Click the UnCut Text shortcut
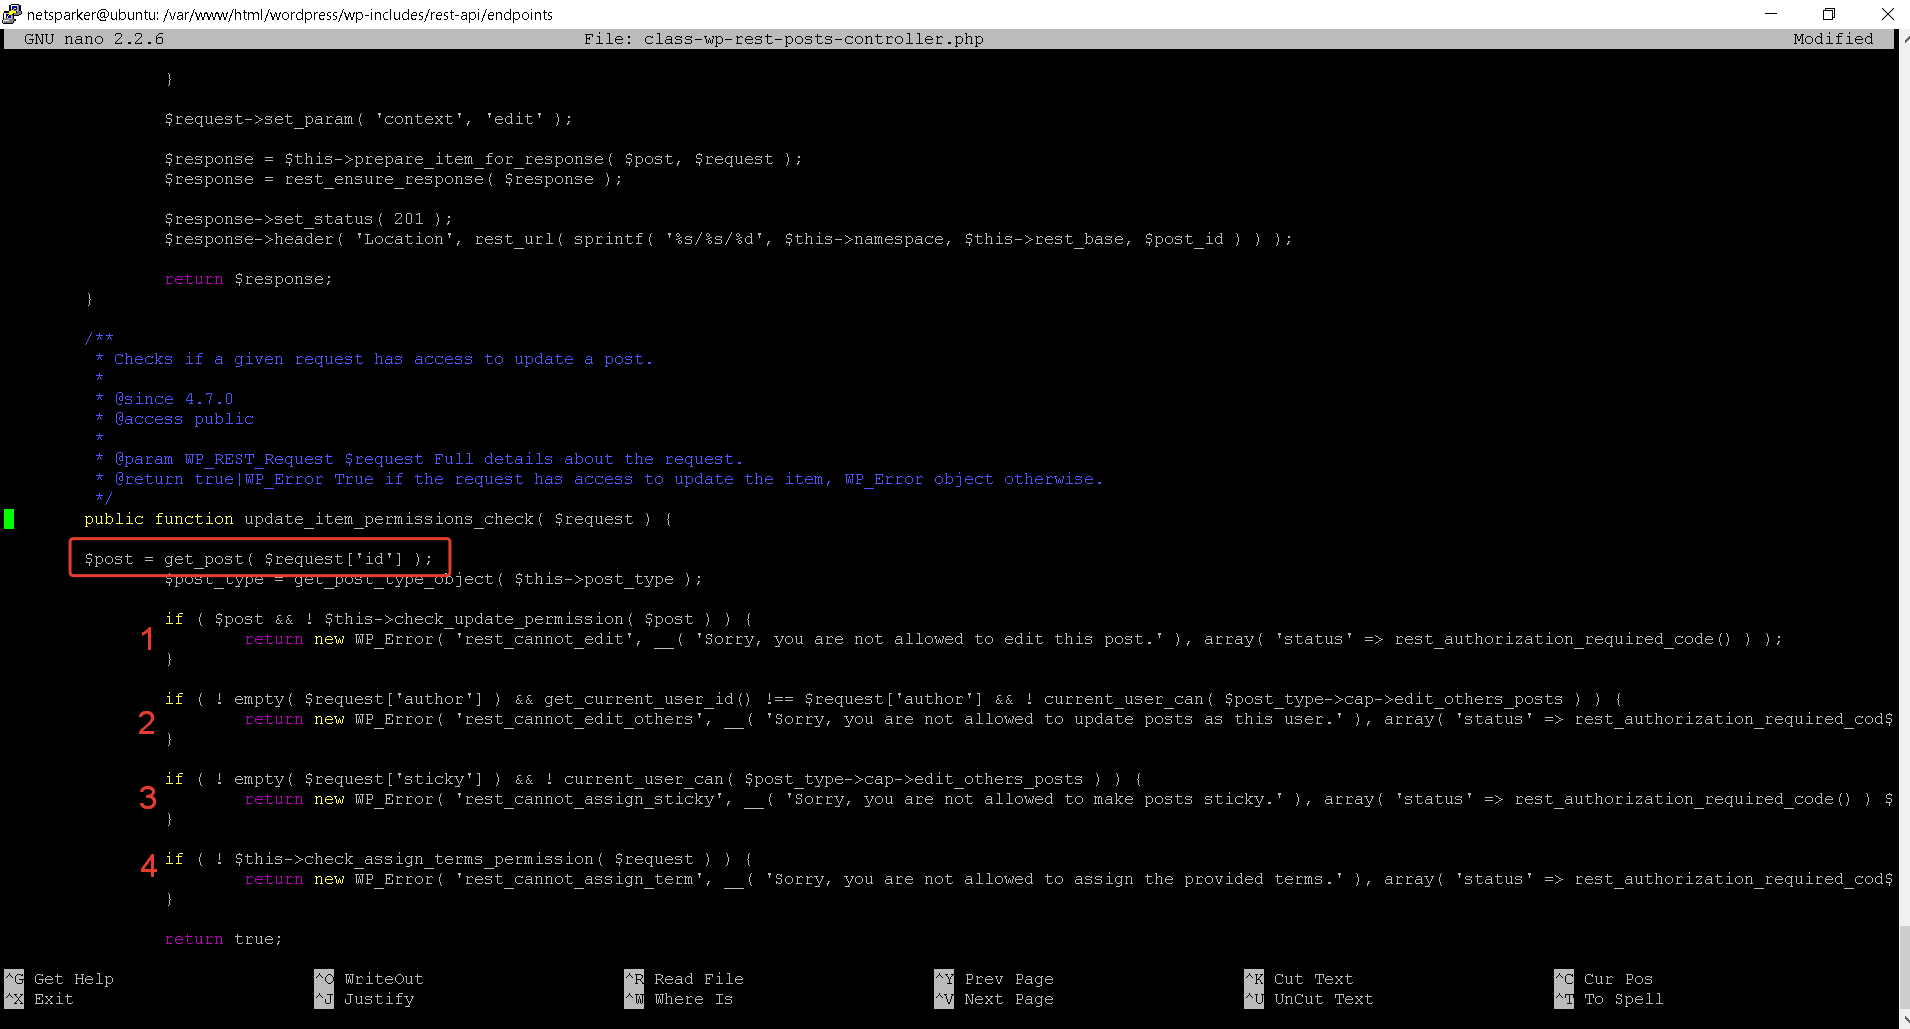The image size is (1910, 1029). pos(1323,998)
